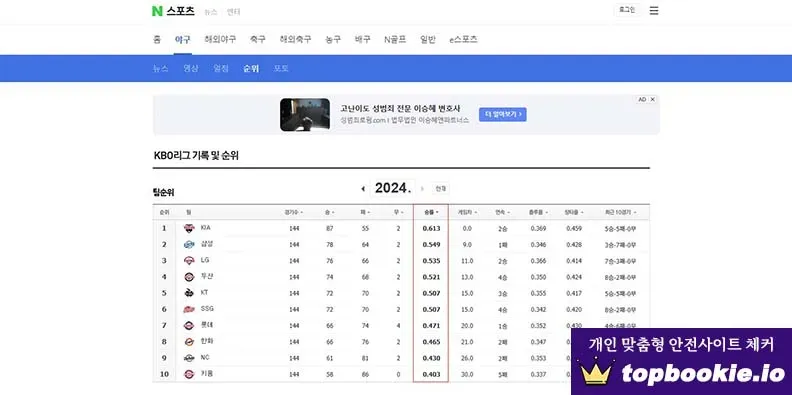The width and height of the screenshot is (792, 395).
Task: Open 뉴스 in blue sub-navigation
Action: pyautogui.click(x=161, y=68)
